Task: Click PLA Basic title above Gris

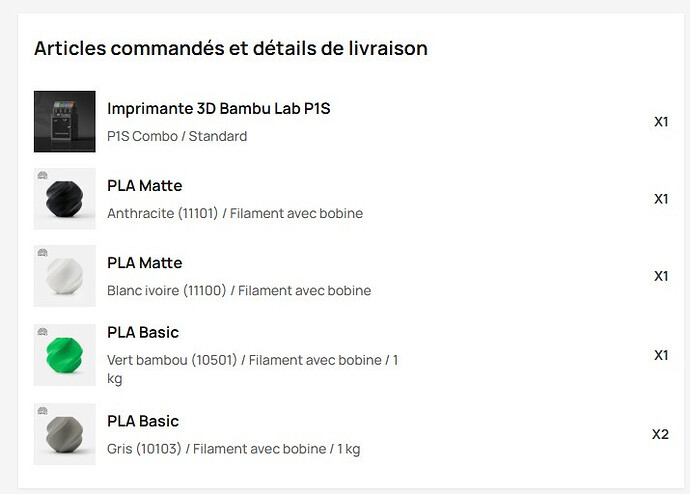Action: point(143,421)
